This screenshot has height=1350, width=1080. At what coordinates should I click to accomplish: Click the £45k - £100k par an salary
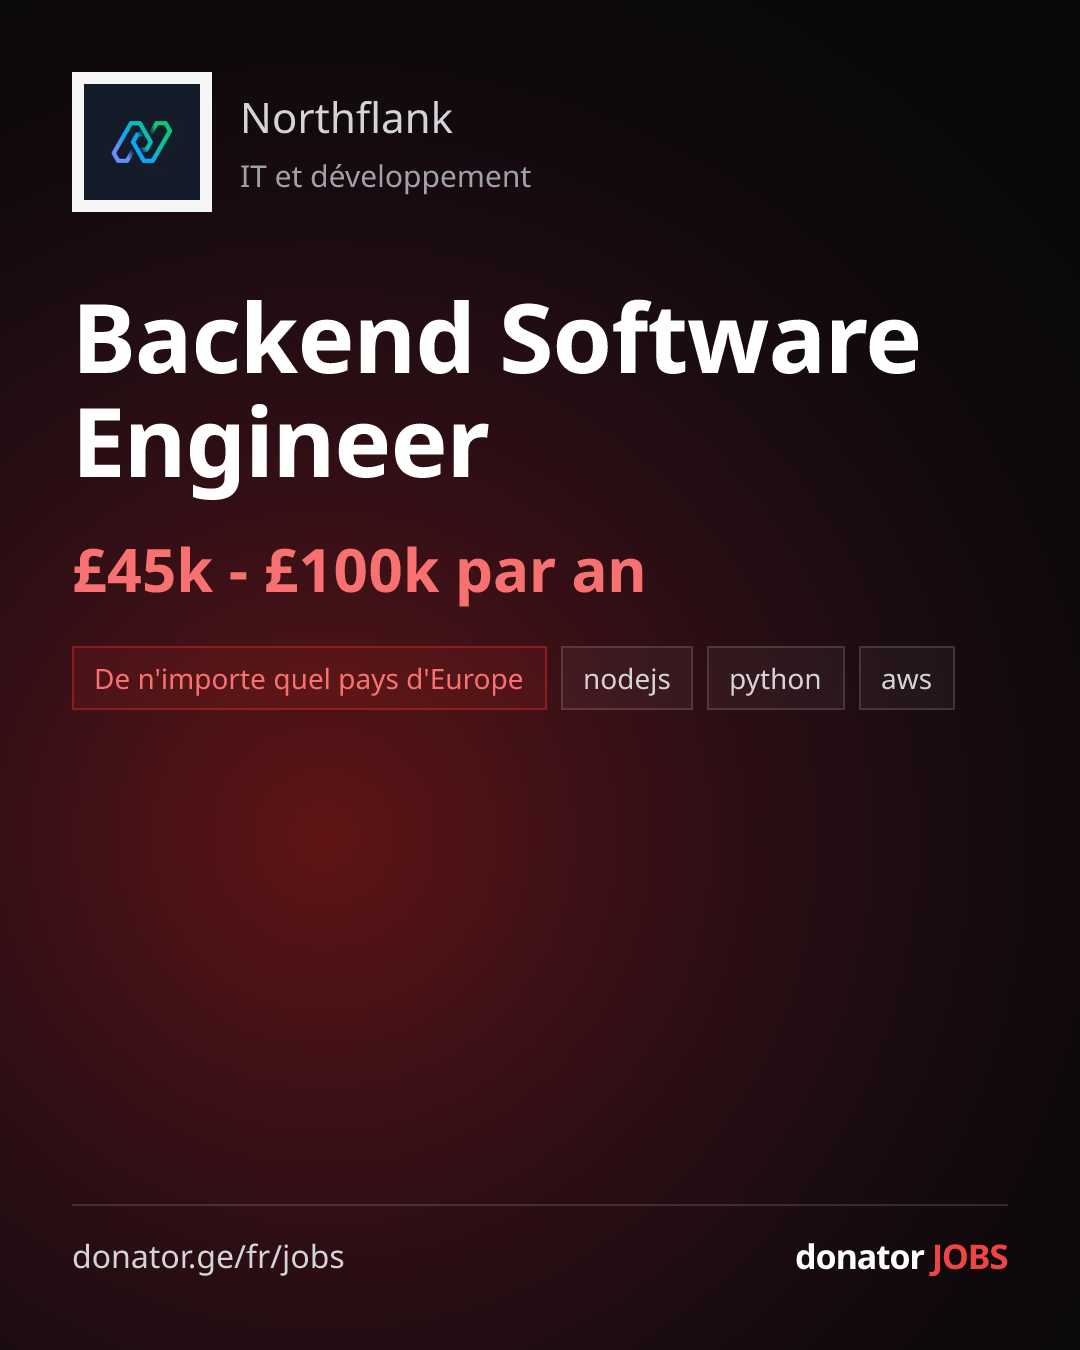[359, 572]
